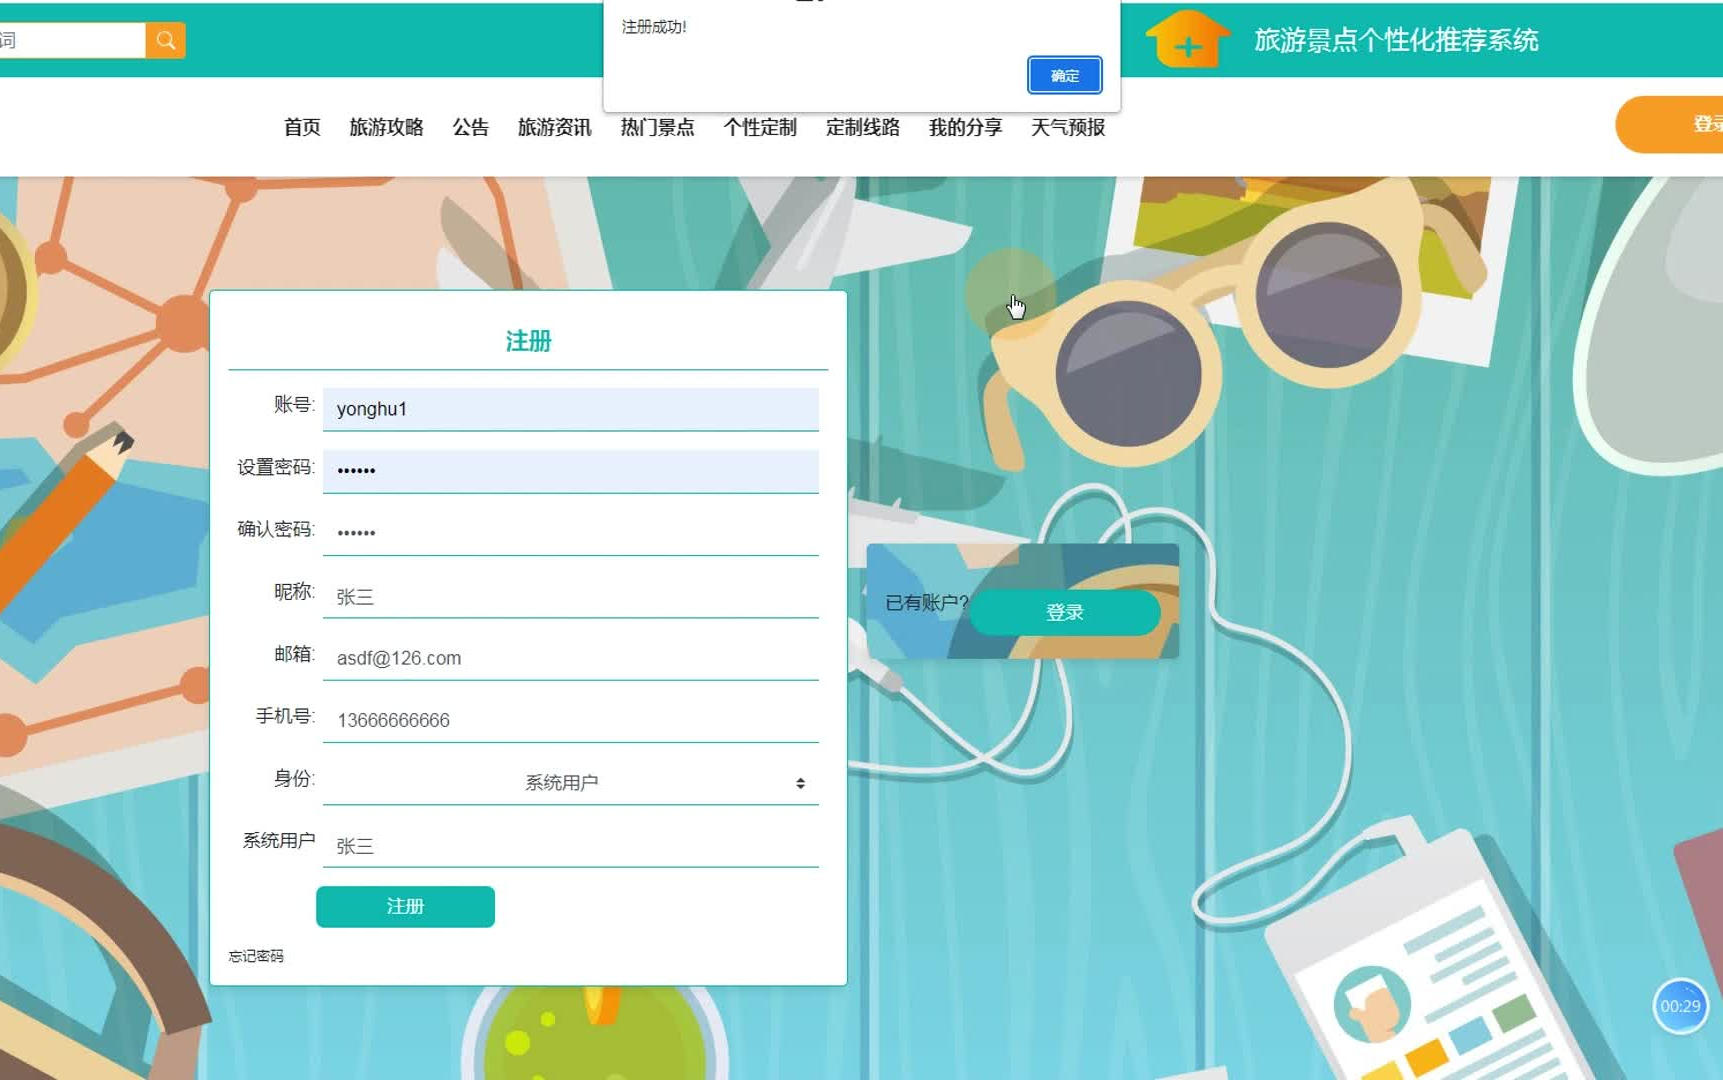Click the orange house logo icon
The image size is (1723, 1080).
[x=1187, y=39]
